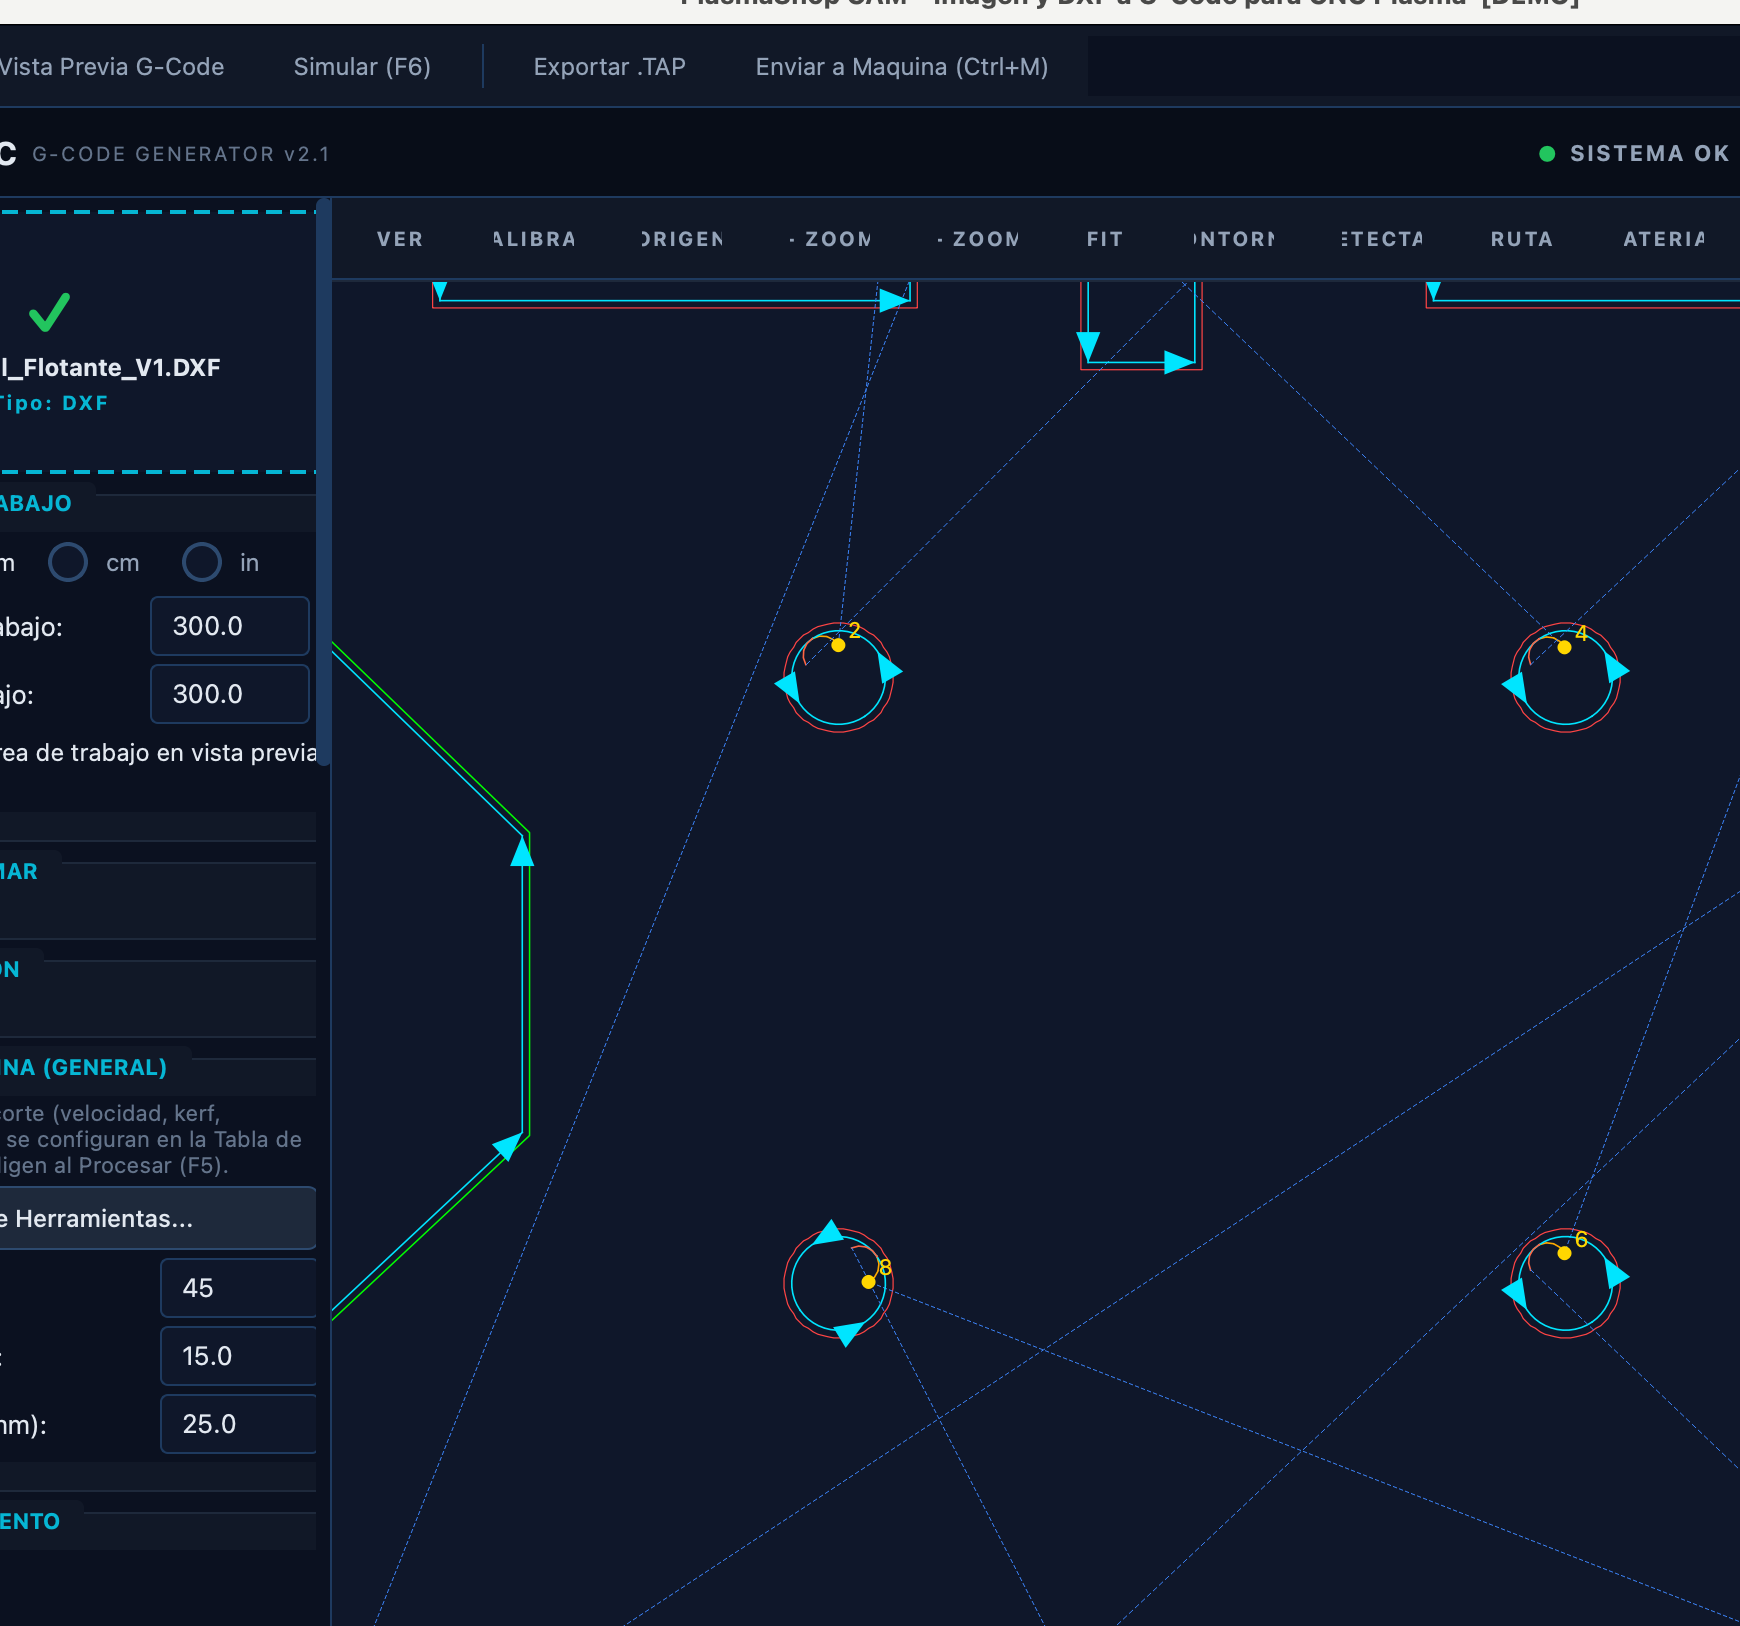Click the G-CODE GENERATOR v2.1 label
Image resolution: width=1740 pixels, height=1626 pixels.
point(181,154)
